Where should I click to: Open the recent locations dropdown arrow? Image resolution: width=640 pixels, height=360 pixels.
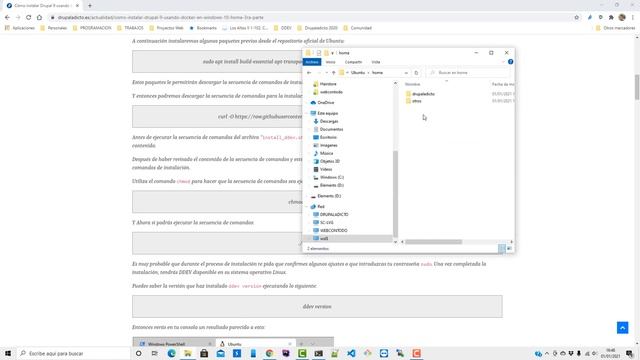326,73
